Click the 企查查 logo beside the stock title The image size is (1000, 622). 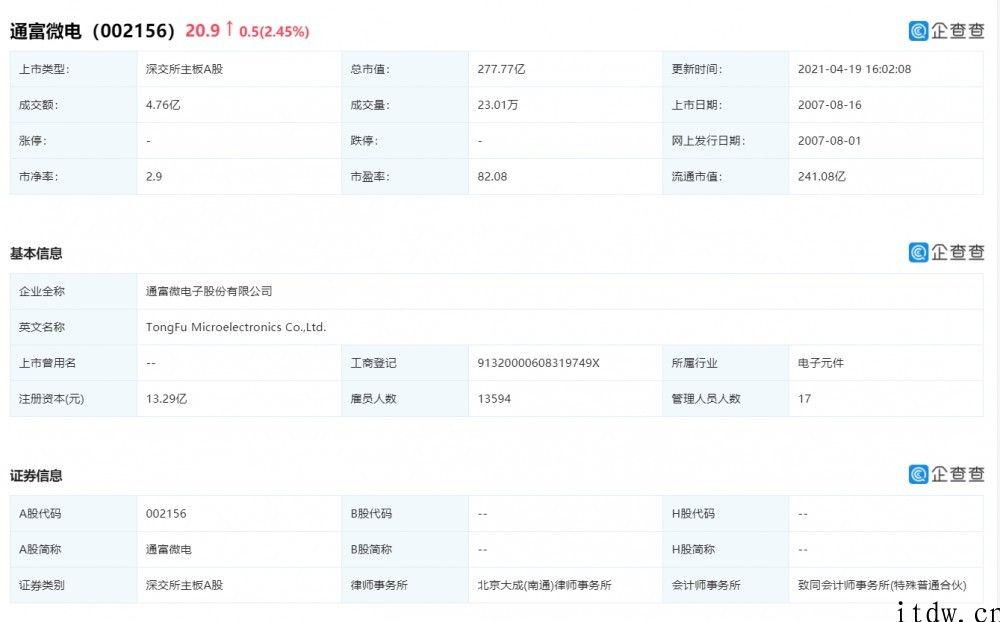pos(946,31)
